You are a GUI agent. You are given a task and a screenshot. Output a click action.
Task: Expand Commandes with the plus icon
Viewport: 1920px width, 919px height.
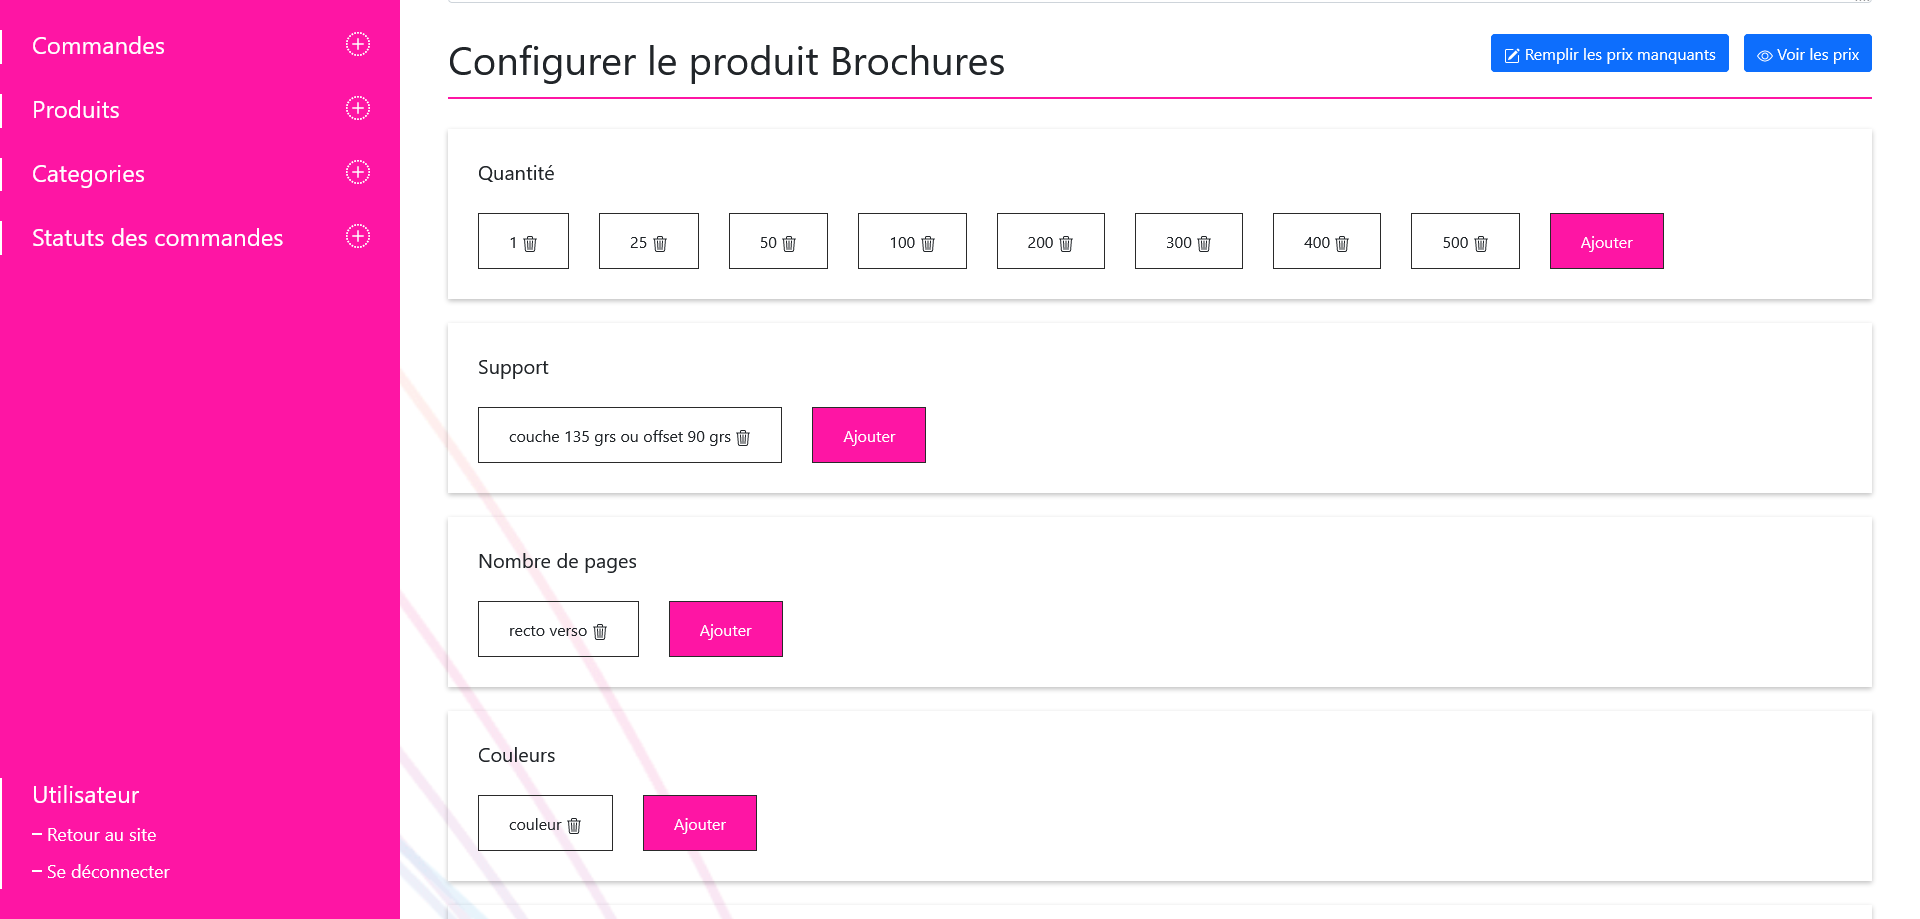pyautogui.click(x=357, y=44)
